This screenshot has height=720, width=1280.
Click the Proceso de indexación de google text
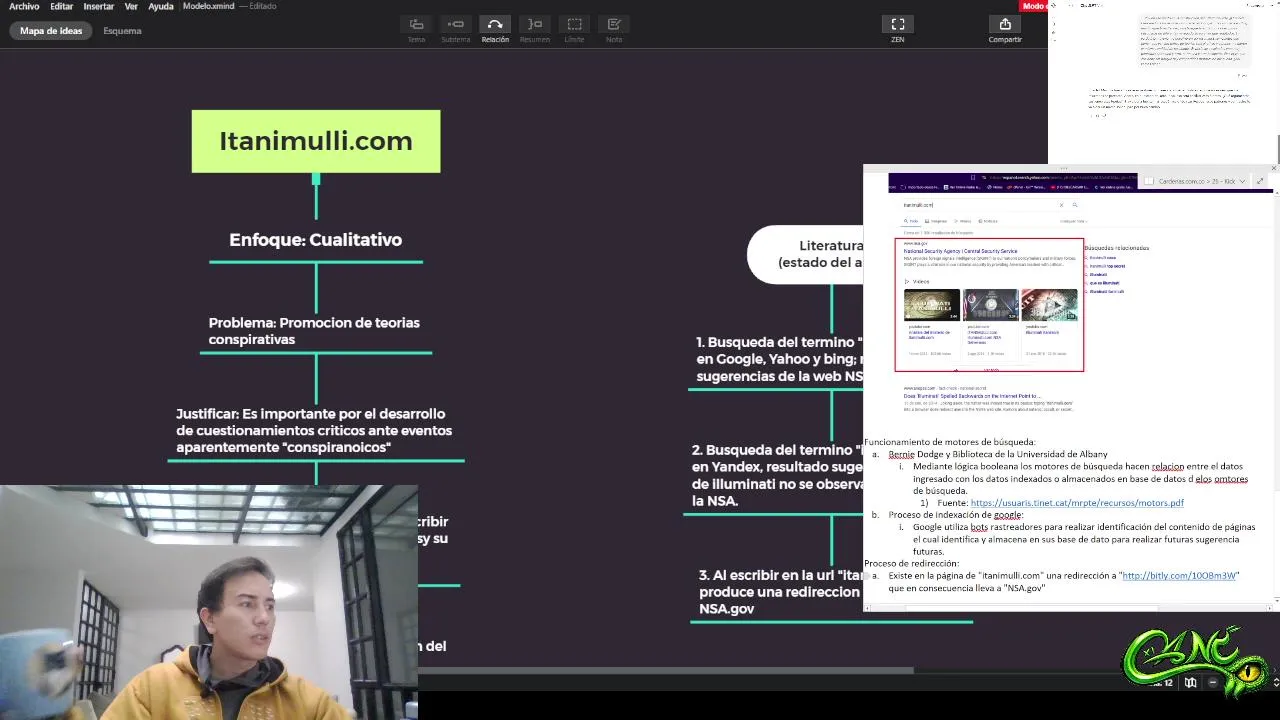[956, 515]
